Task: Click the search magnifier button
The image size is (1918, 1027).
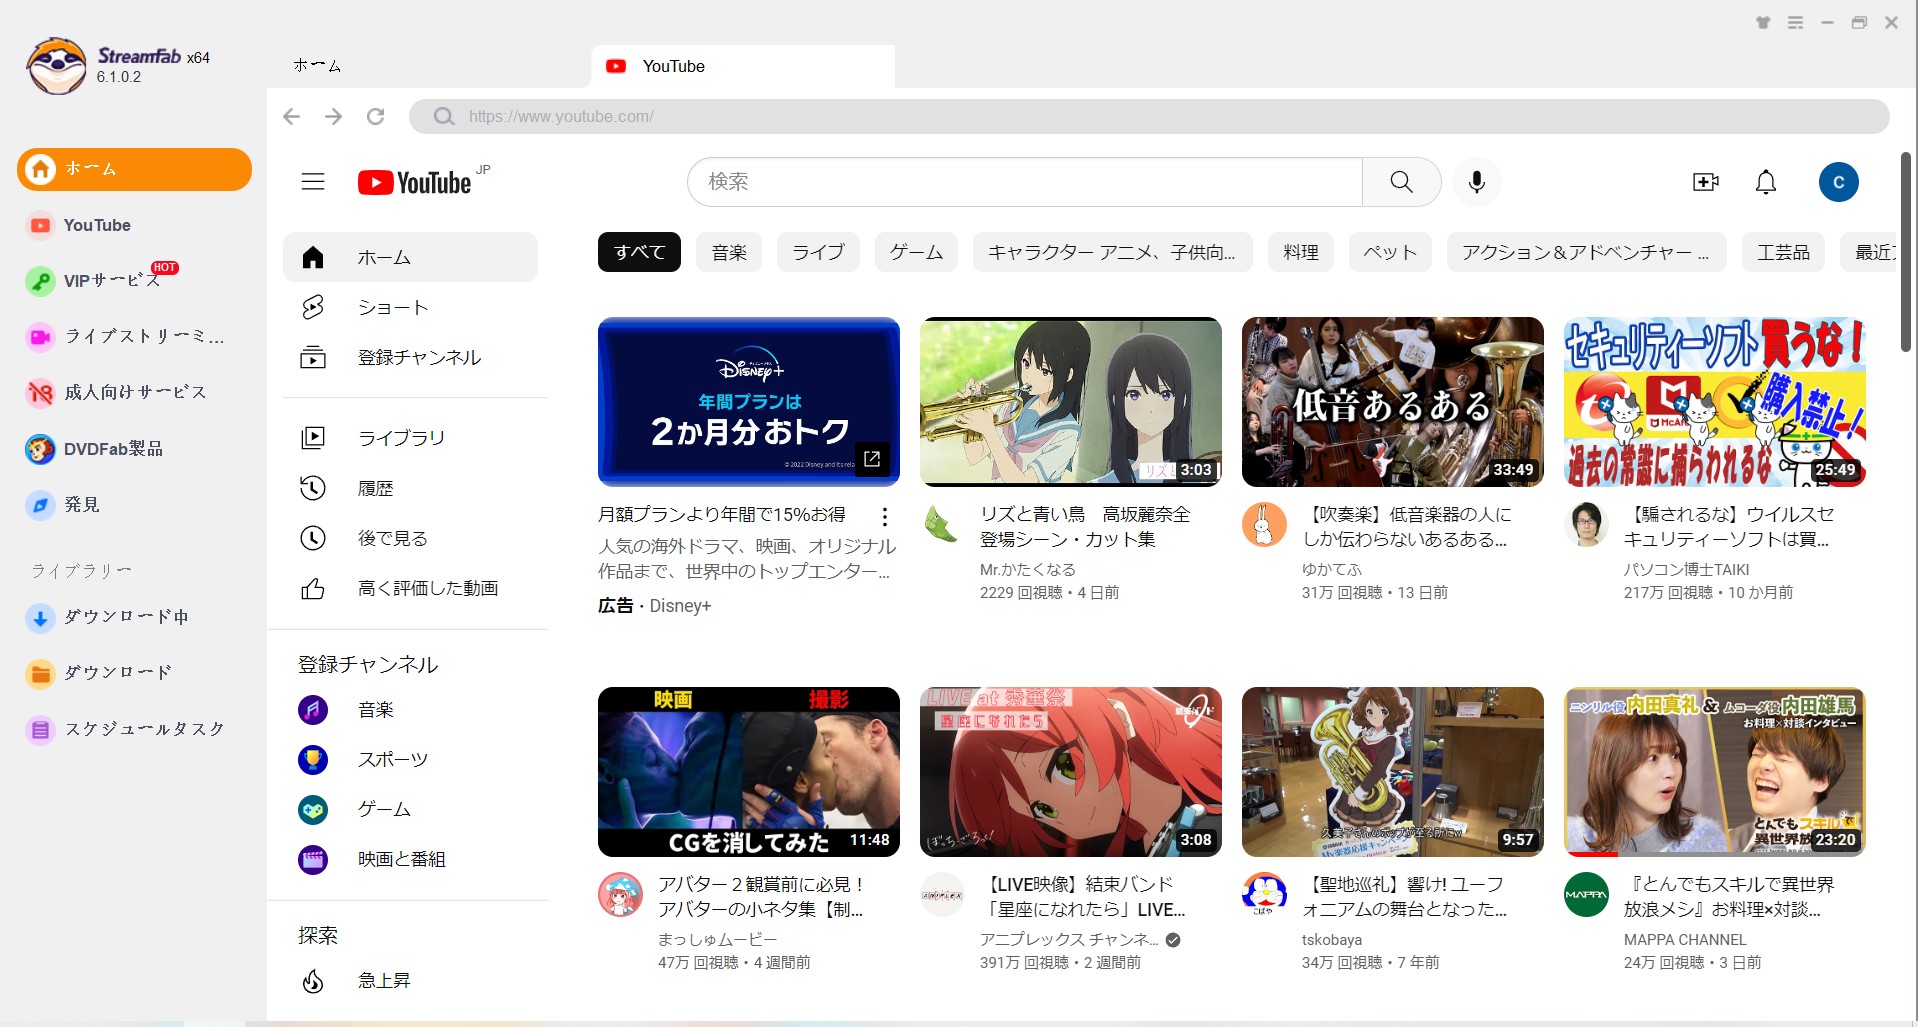Action: click(x=1401, y=181)
